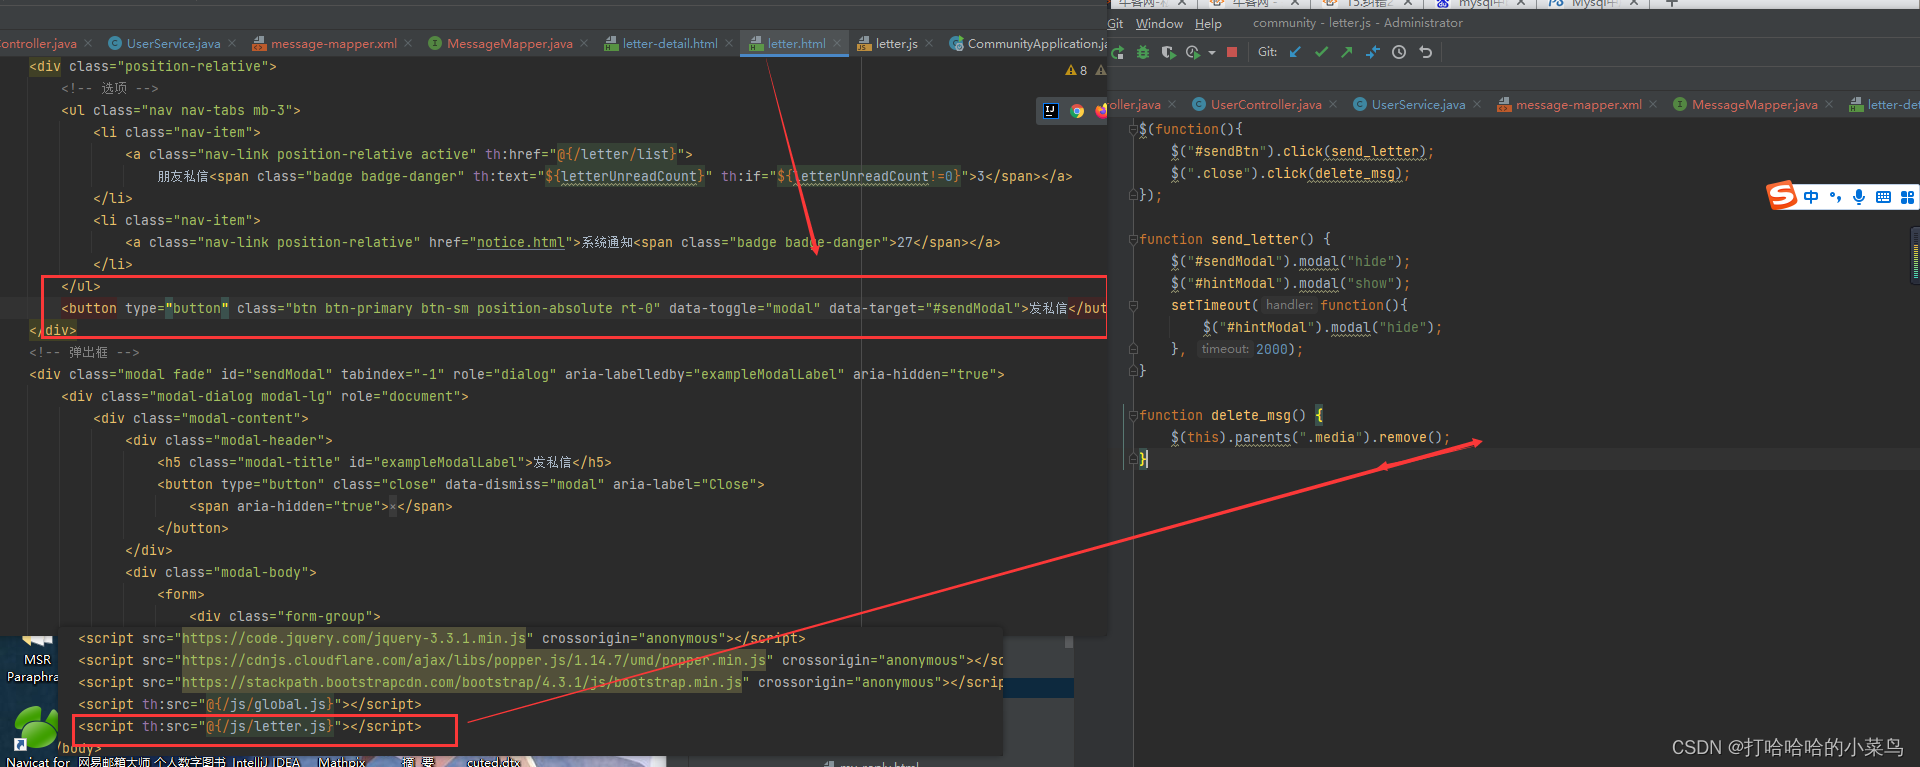Viewport: 1920px width, 767px height.
Task: Click the #sendModal data-target value
Action: [972, 308]
